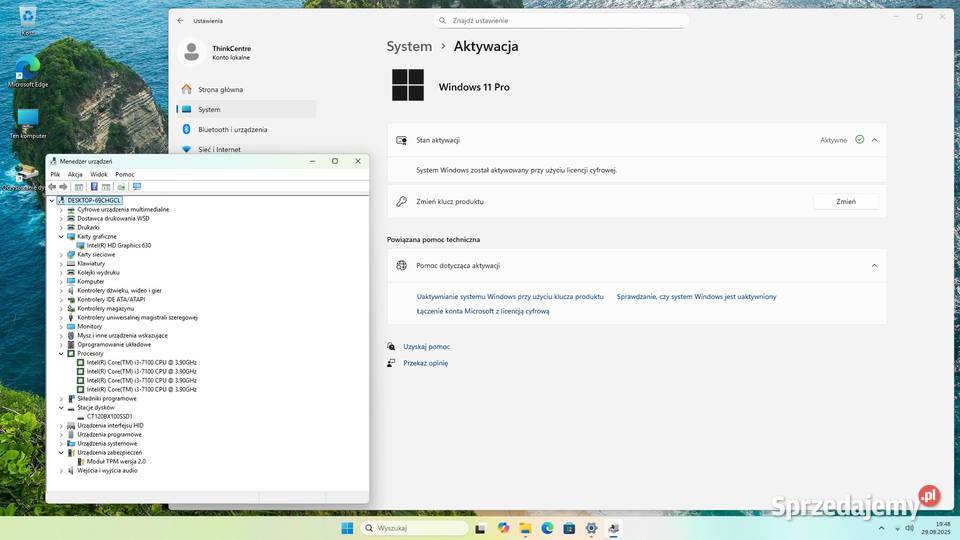Open the Ten komputer desktop icon
The height and width of the screenshot is (540, 960).
coord(27,122)
